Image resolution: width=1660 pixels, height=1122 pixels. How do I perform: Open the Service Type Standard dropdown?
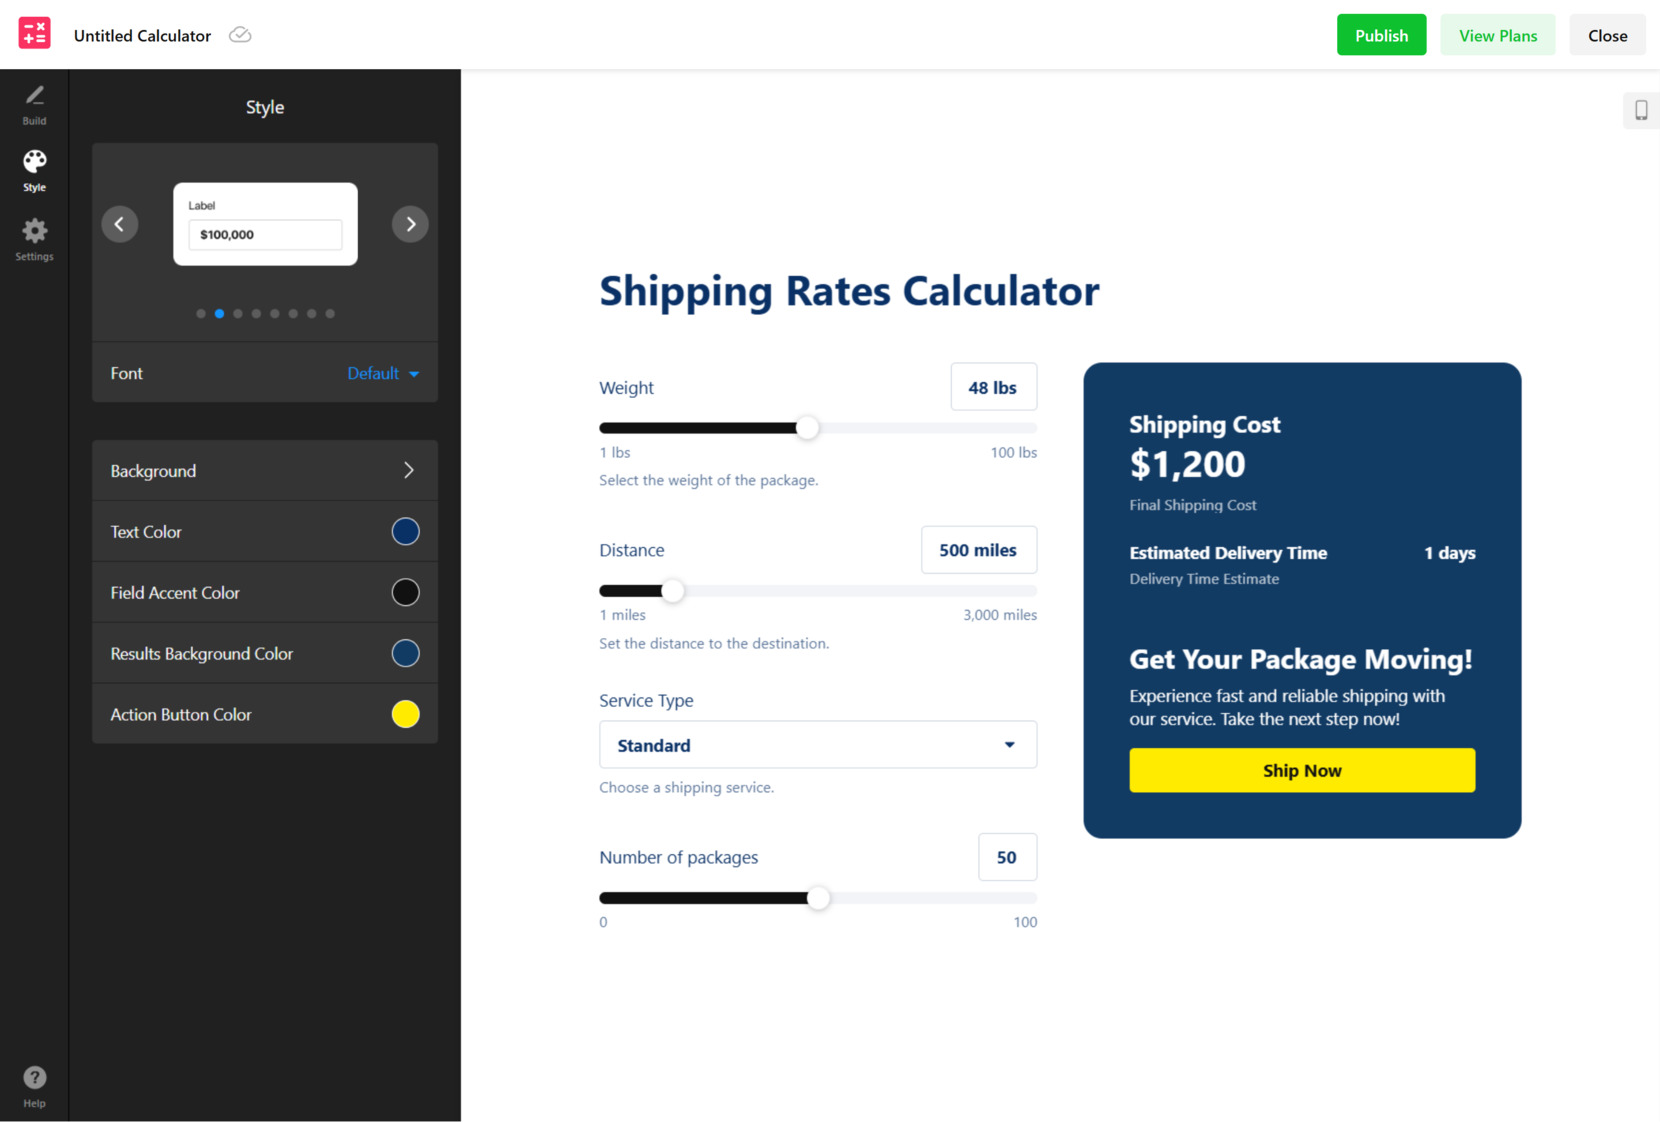tap(817, 745)
